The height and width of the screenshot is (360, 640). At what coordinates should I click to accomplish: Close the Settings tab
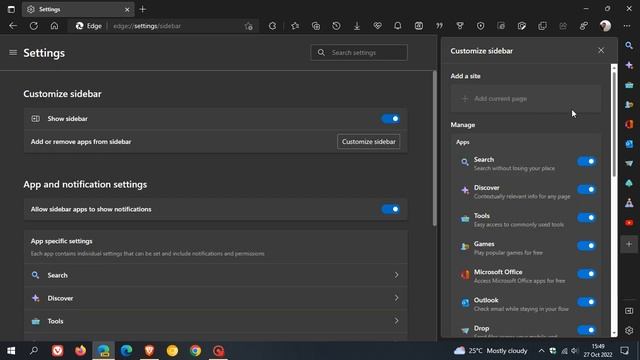(127, 9)
